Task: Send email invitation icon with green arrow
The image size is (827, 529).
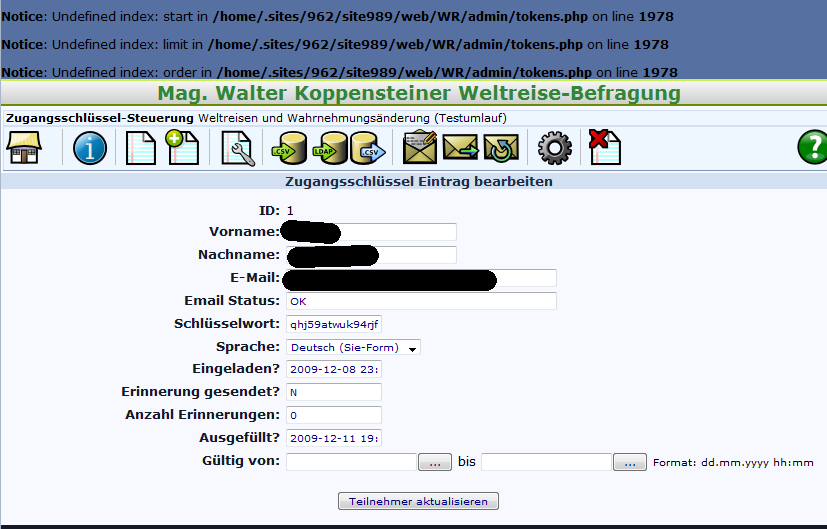Action: click(x=460, y=147)
